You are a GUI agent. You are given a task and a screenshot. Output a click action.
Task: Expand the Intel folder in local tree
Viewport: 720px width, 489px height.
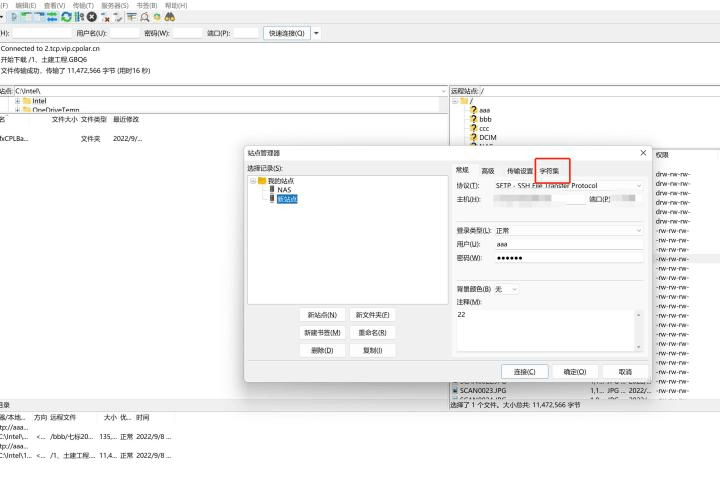17,101
